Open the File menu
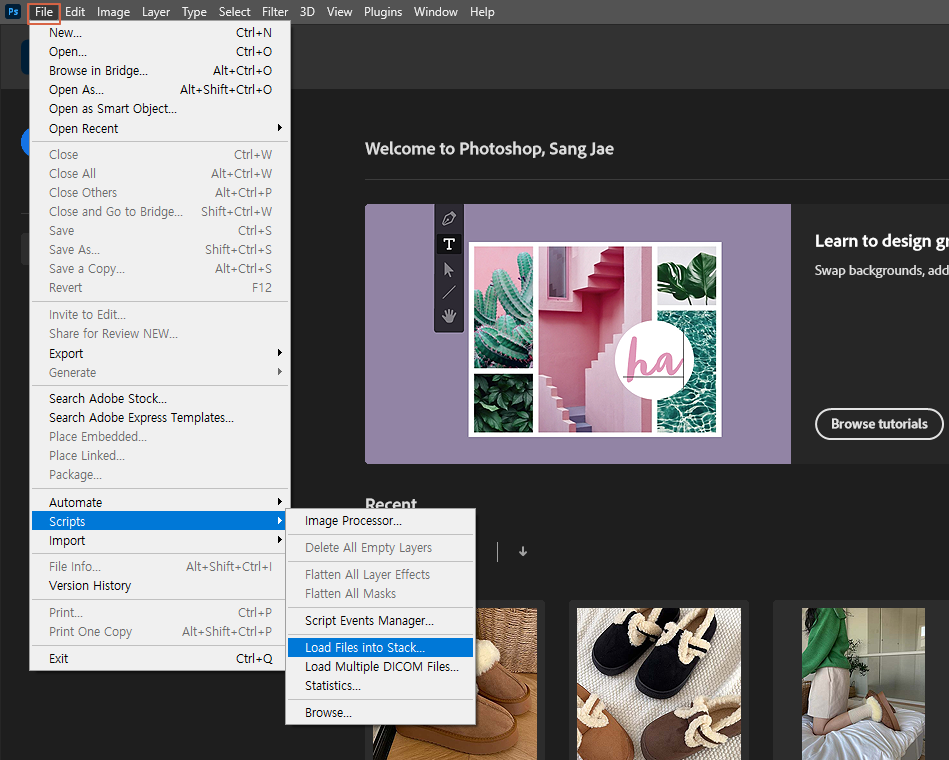 click(x=44, y=11)
